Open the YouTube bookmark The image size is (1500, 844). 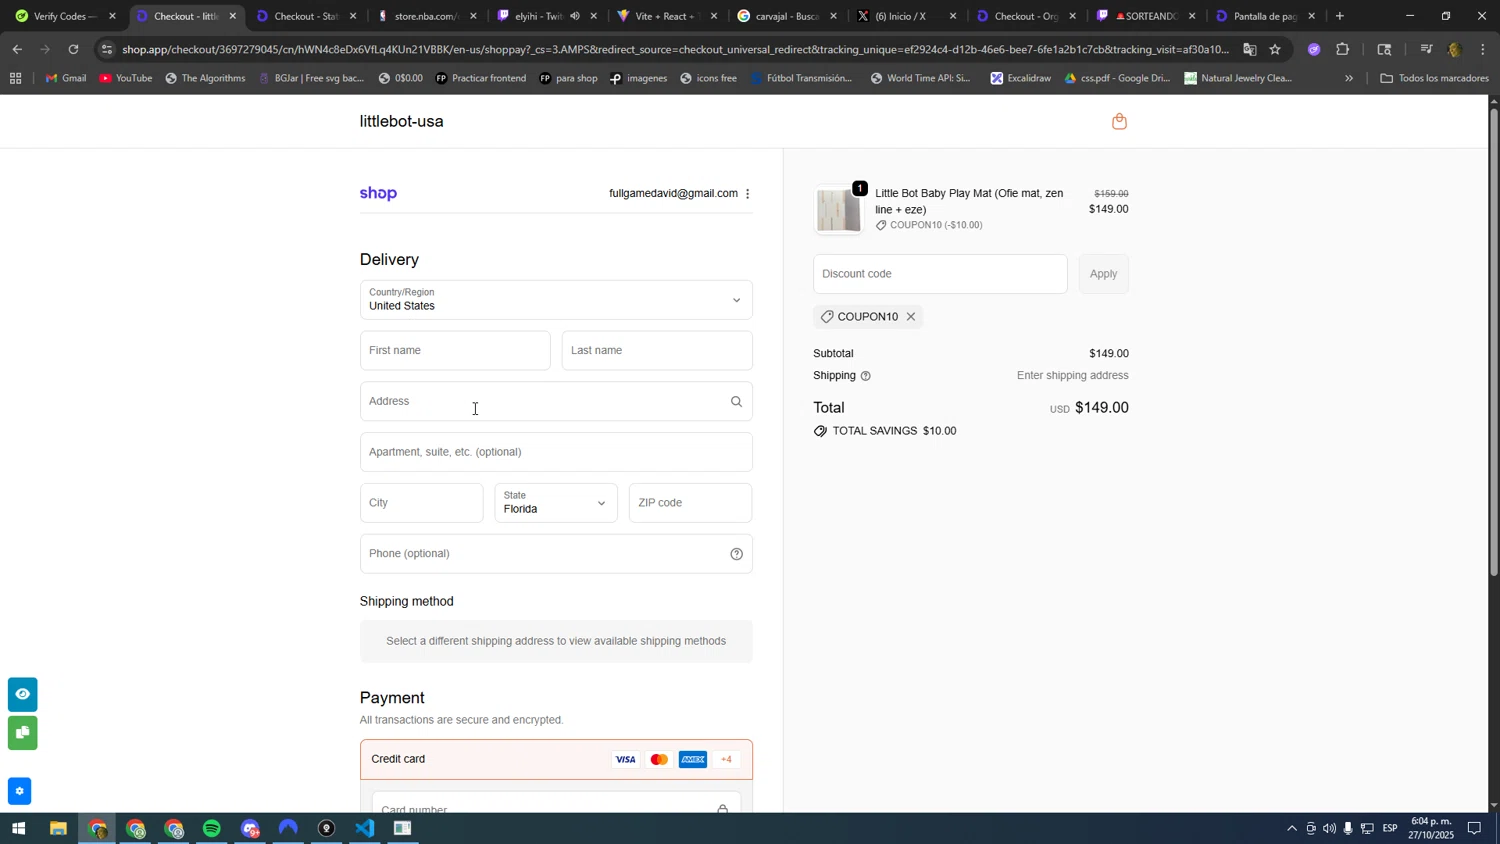(126, 78)
